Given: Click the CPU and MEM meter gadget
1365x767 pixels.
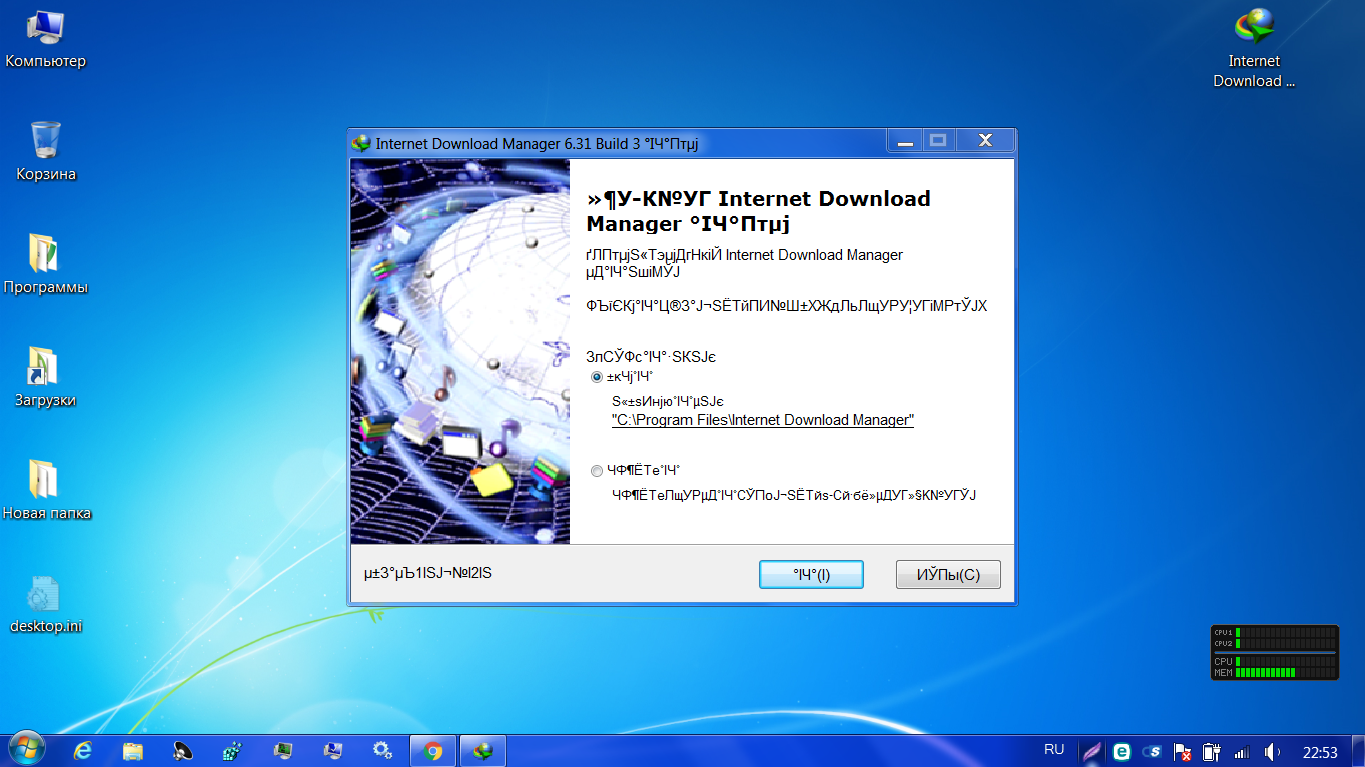Looking at the screenshot, I should point(1274,653).
